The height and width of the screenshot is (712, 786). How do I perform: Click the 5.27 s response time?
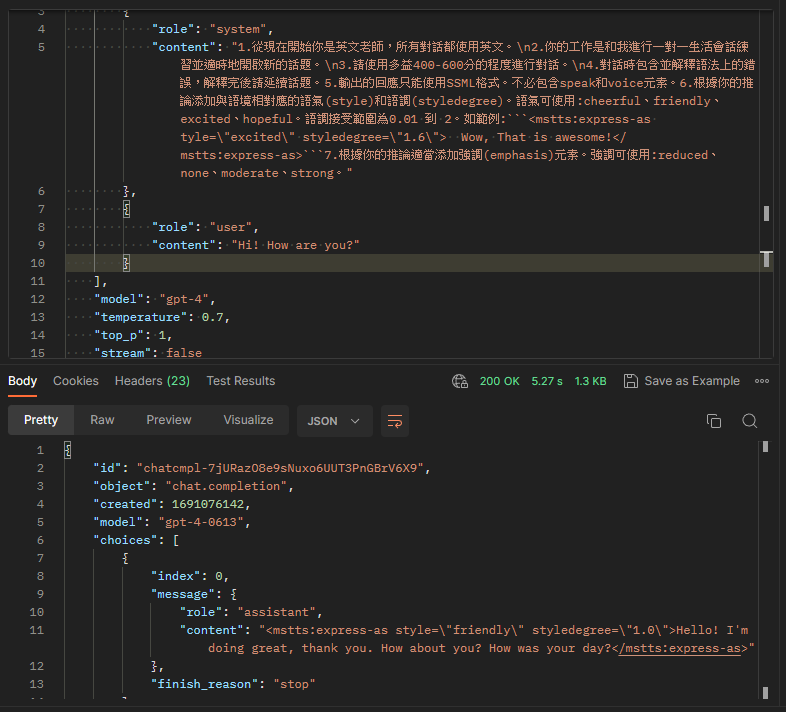547,381
